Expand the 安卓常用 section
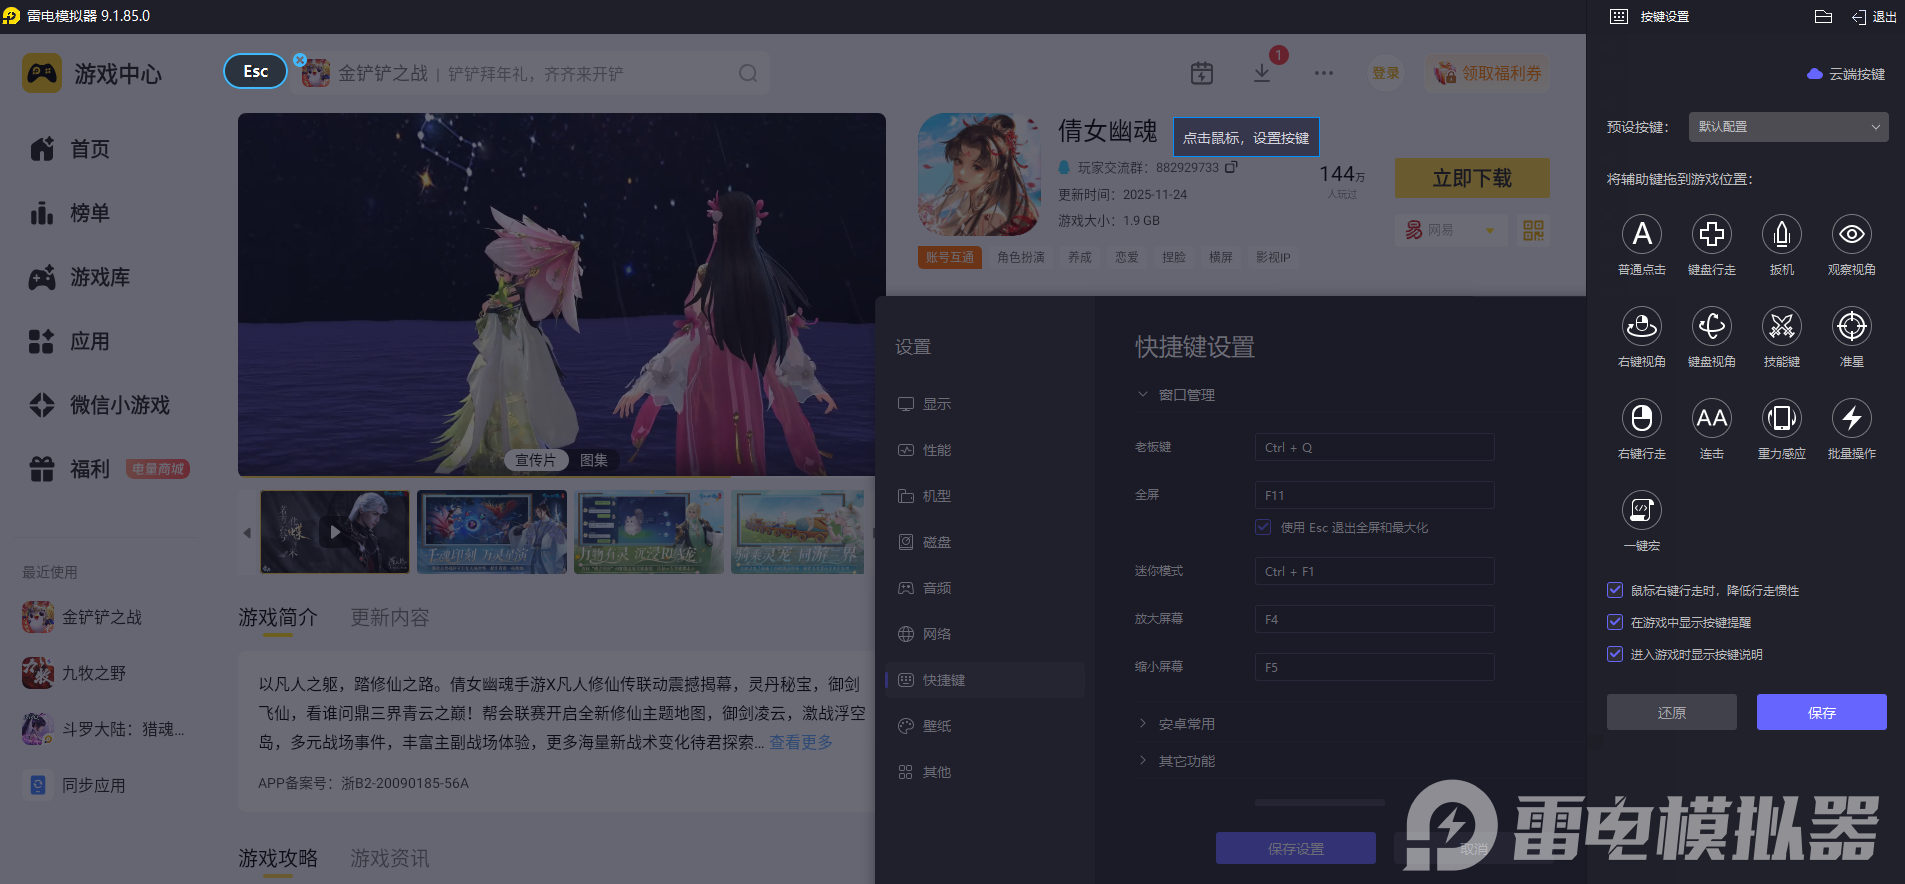 tap(1176, 724)
